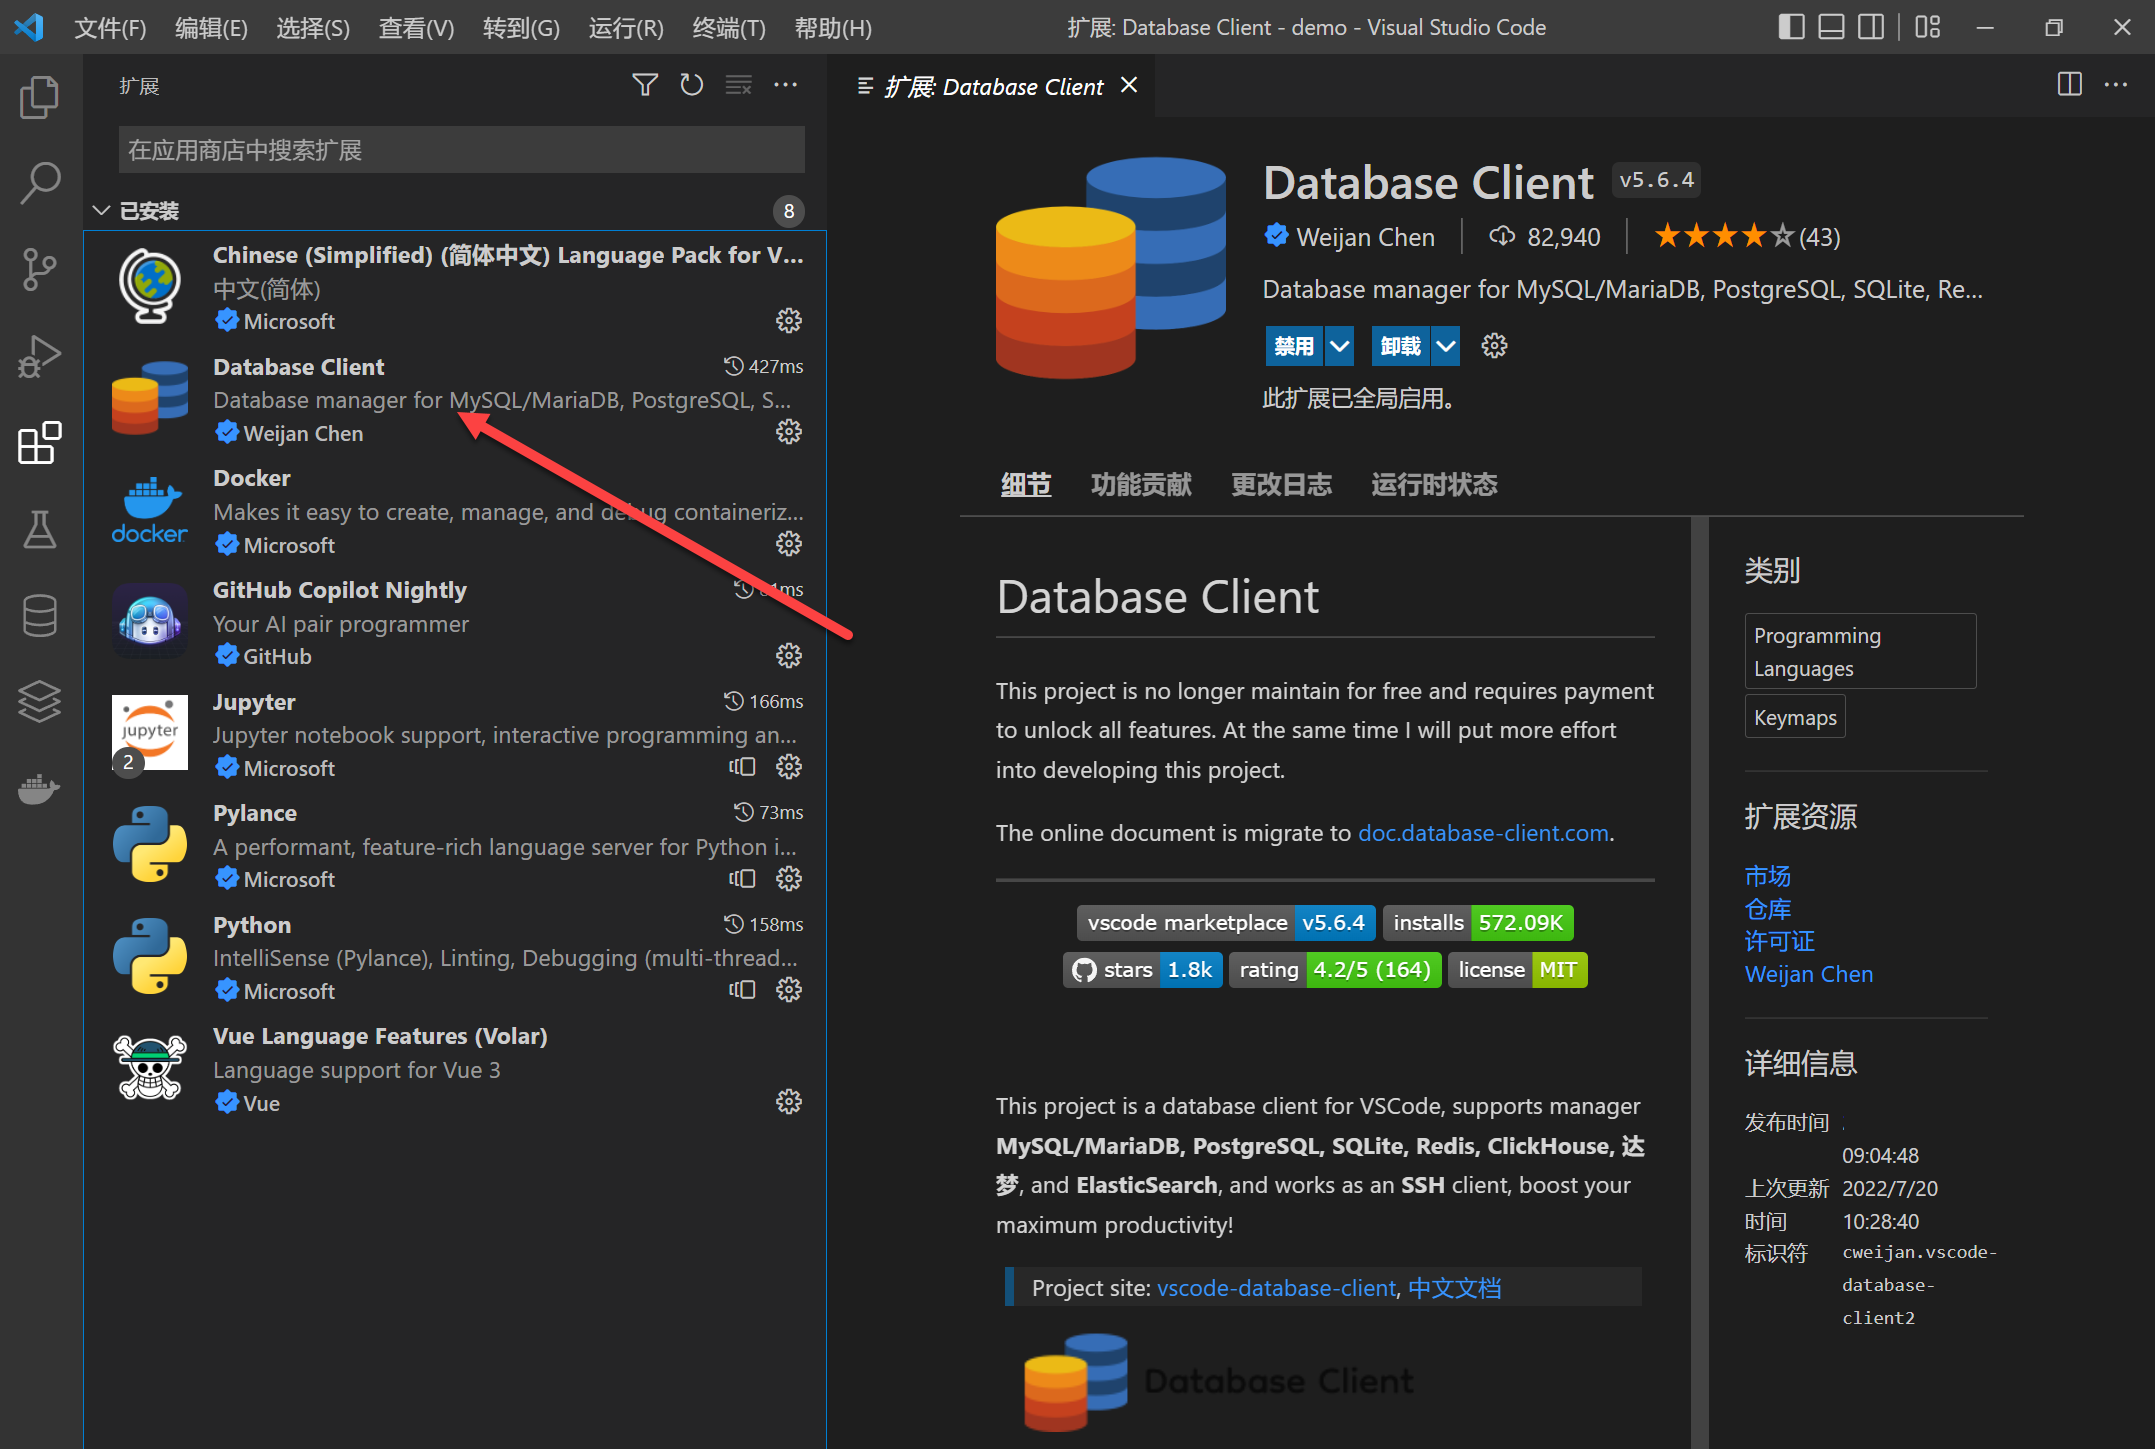Open the Testing flask icon

coord(40,529)
